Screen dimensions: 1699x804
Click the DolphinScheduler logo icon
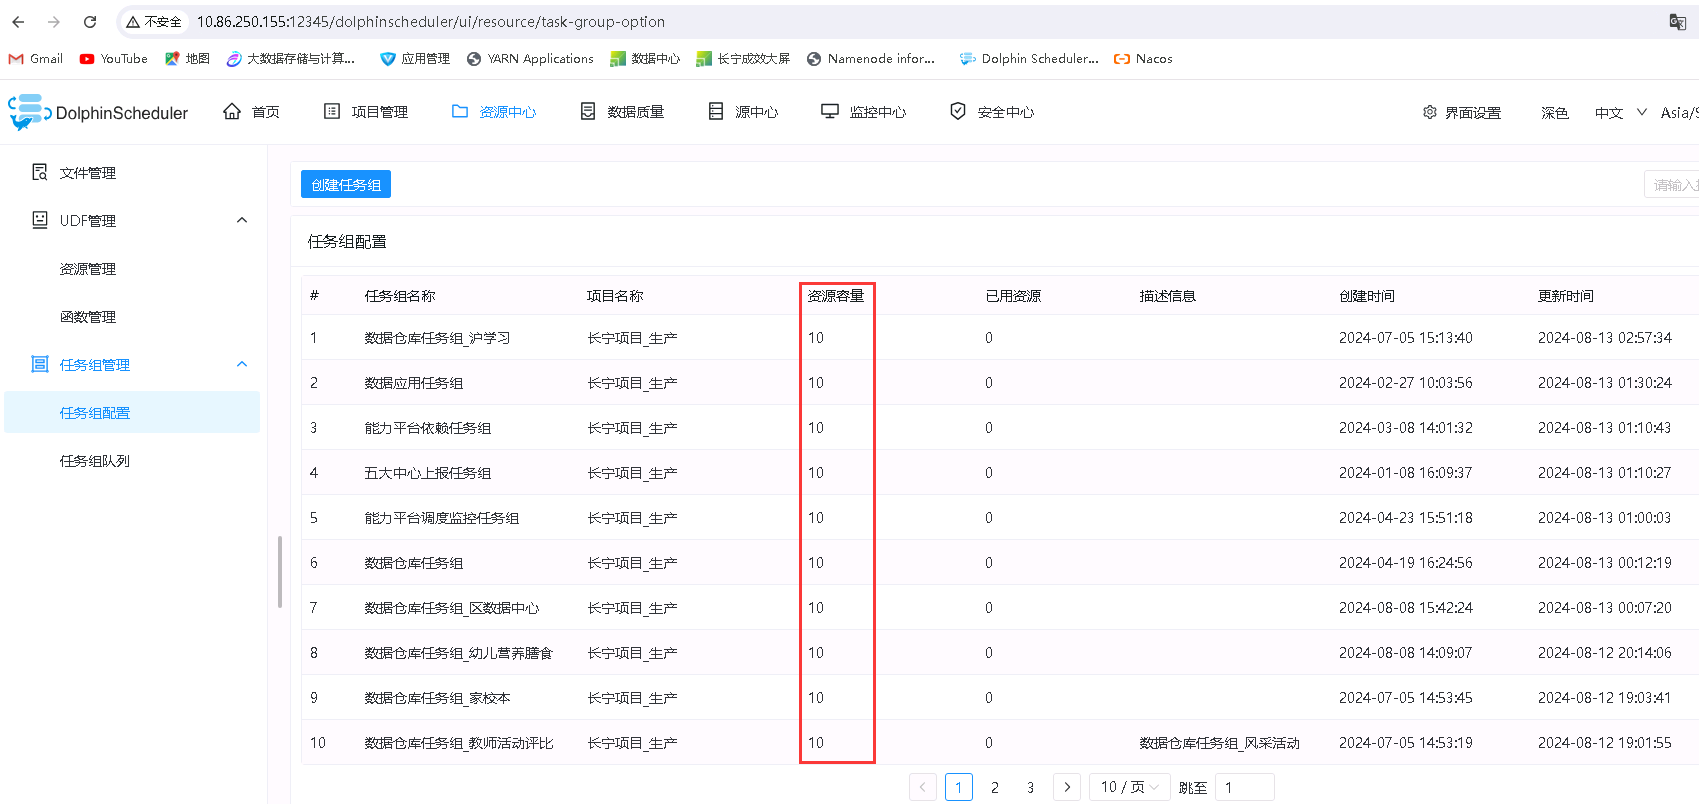click(x=28, y=112)
